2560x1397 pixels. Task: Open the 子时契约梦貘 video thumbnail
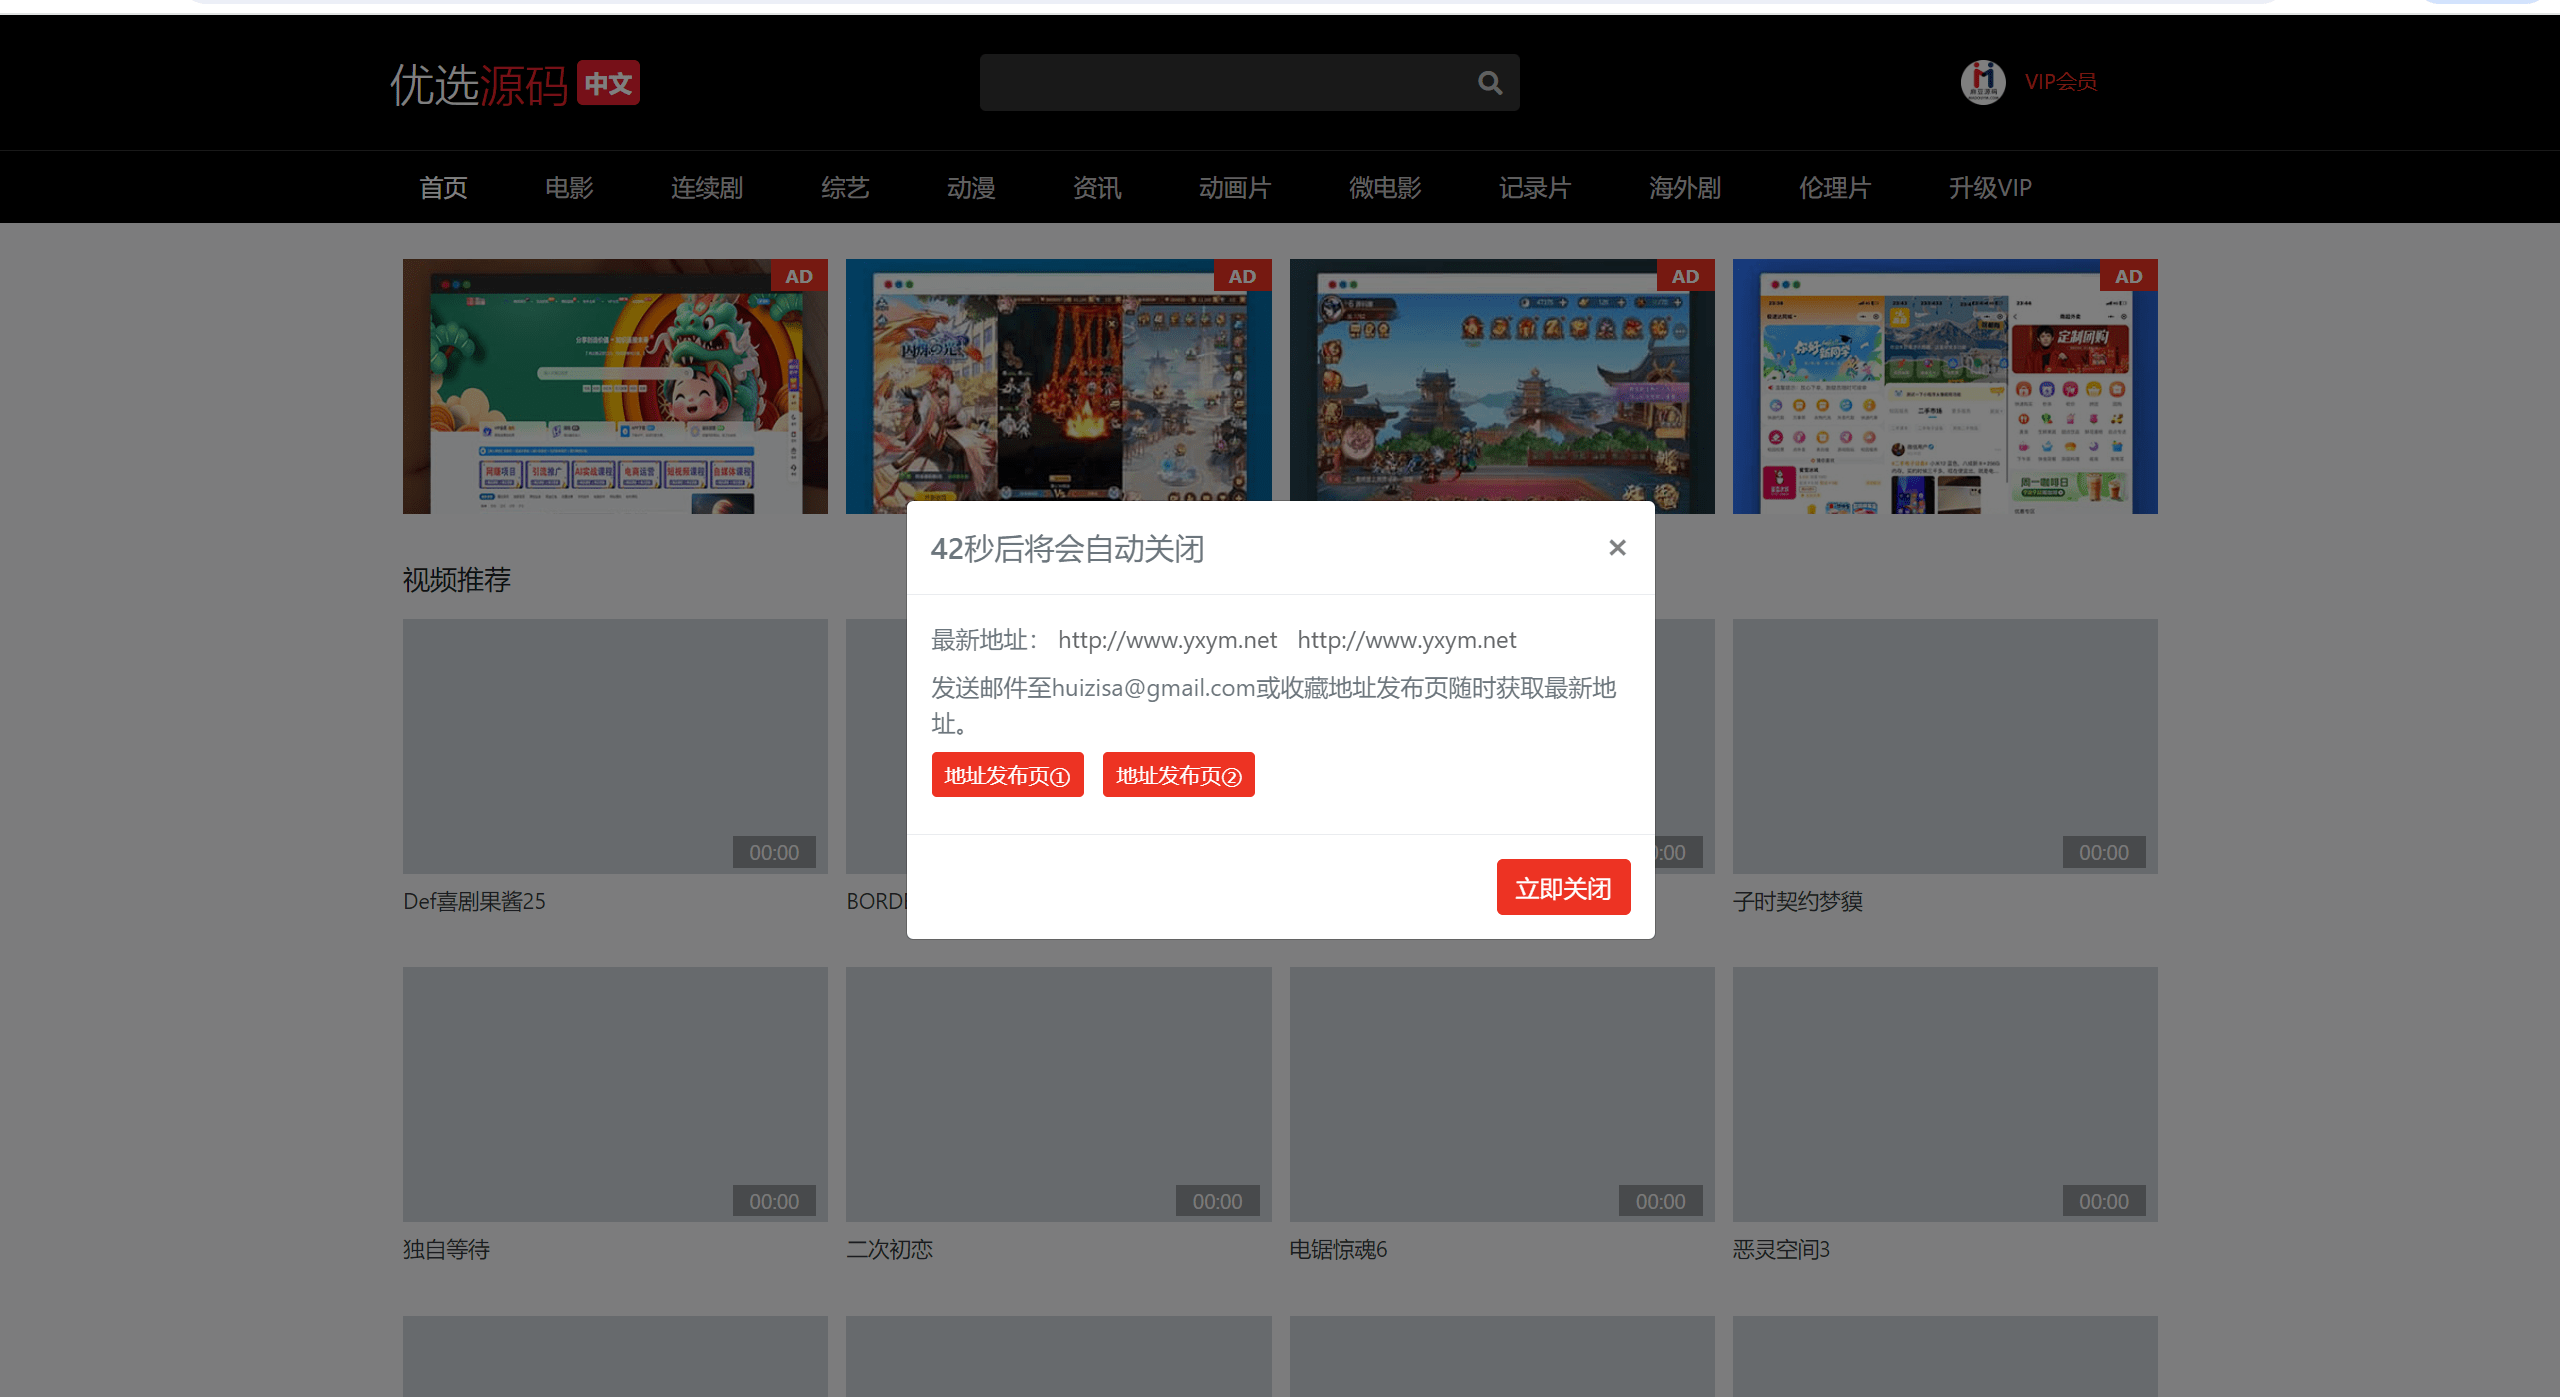pos(1945,746)
